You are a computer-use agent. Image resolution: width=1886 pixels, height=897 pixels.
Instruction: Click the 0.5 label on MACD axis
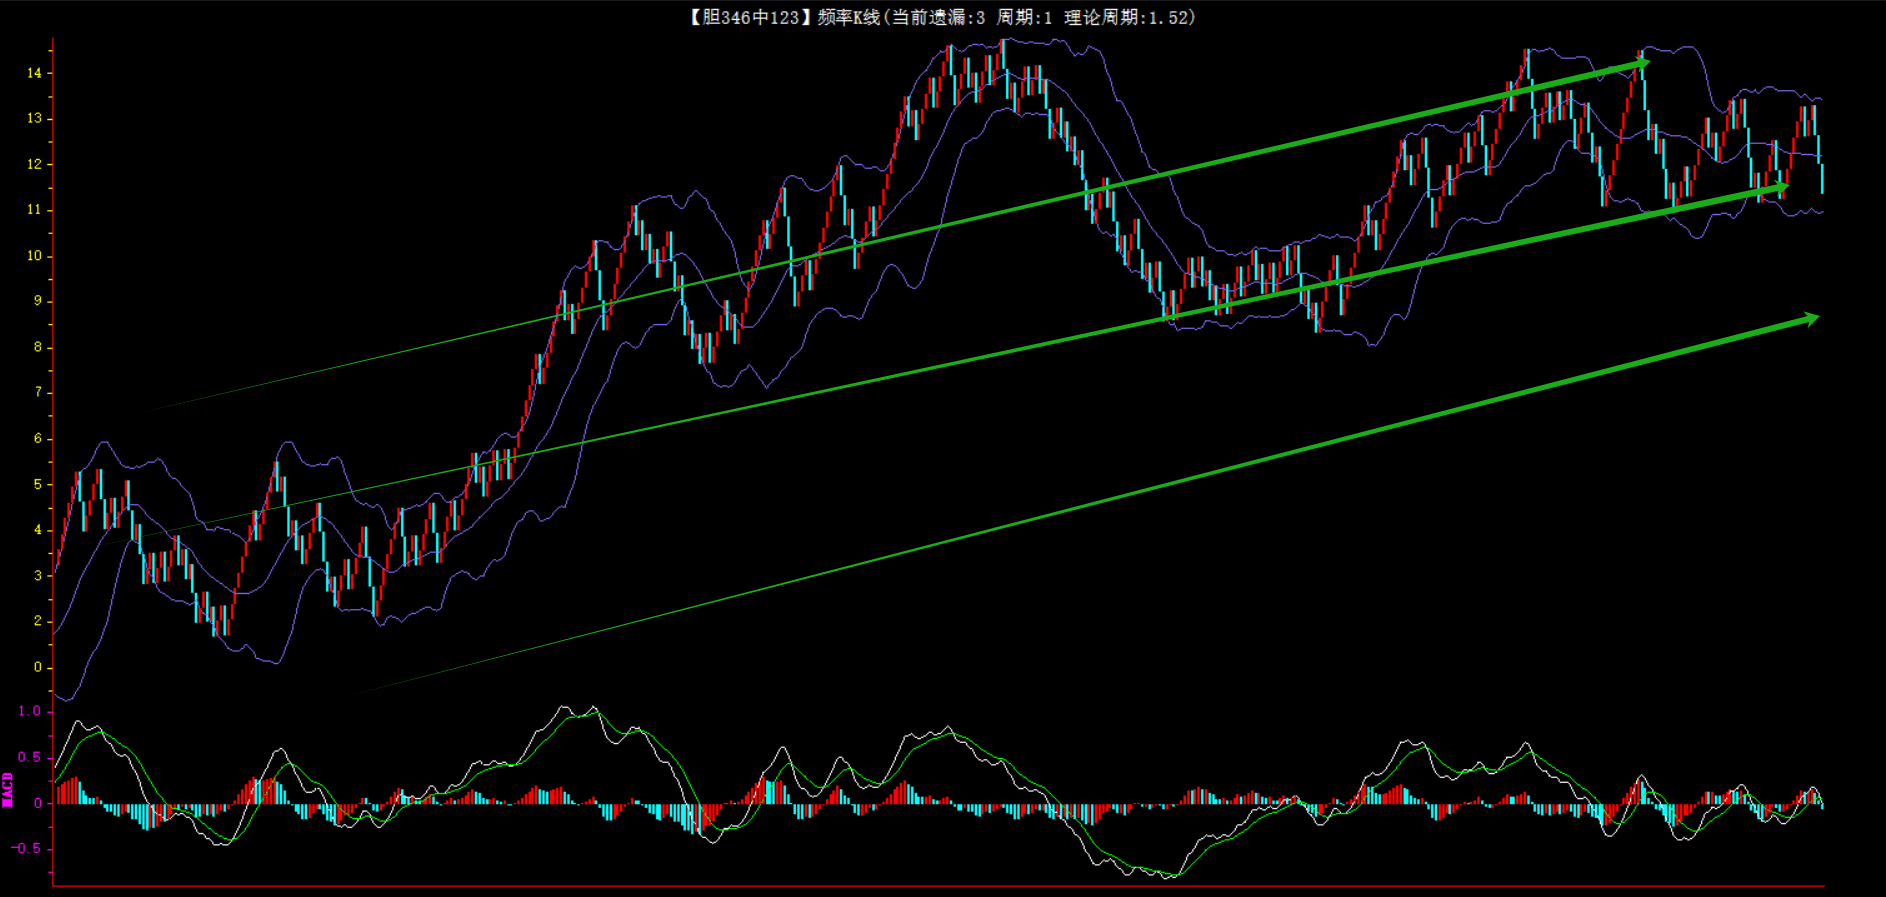coord(30,757)
